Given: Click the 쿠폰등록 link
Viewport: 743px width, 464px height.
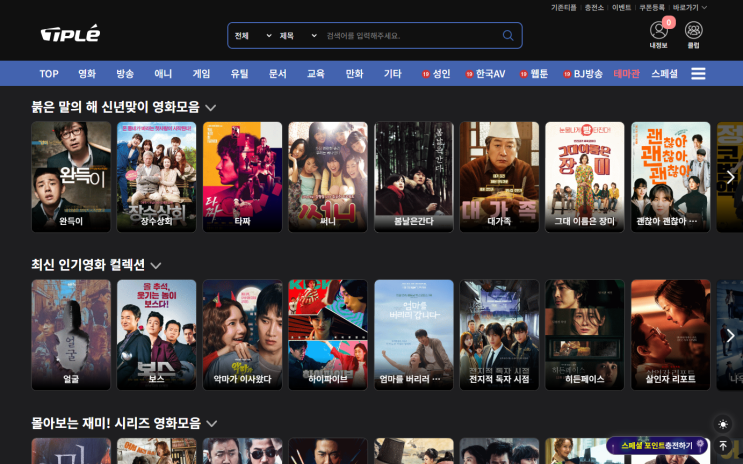Looking at the screenshot, I should [652, 8].
